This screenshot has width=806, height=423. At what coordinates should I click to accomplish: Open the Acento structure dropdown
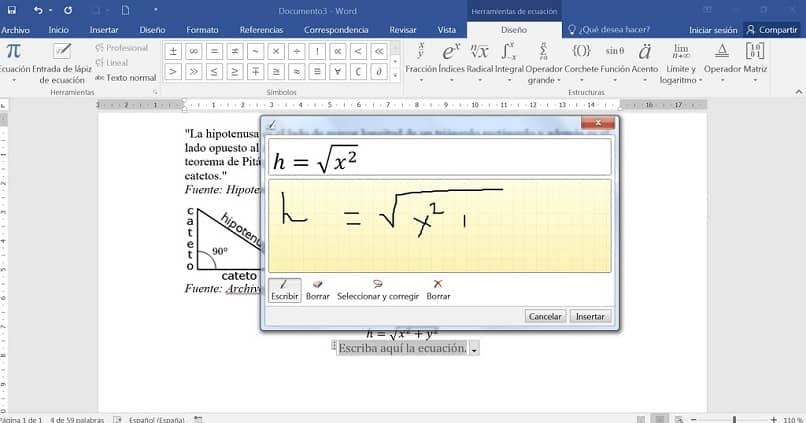[x=645, y=63]
